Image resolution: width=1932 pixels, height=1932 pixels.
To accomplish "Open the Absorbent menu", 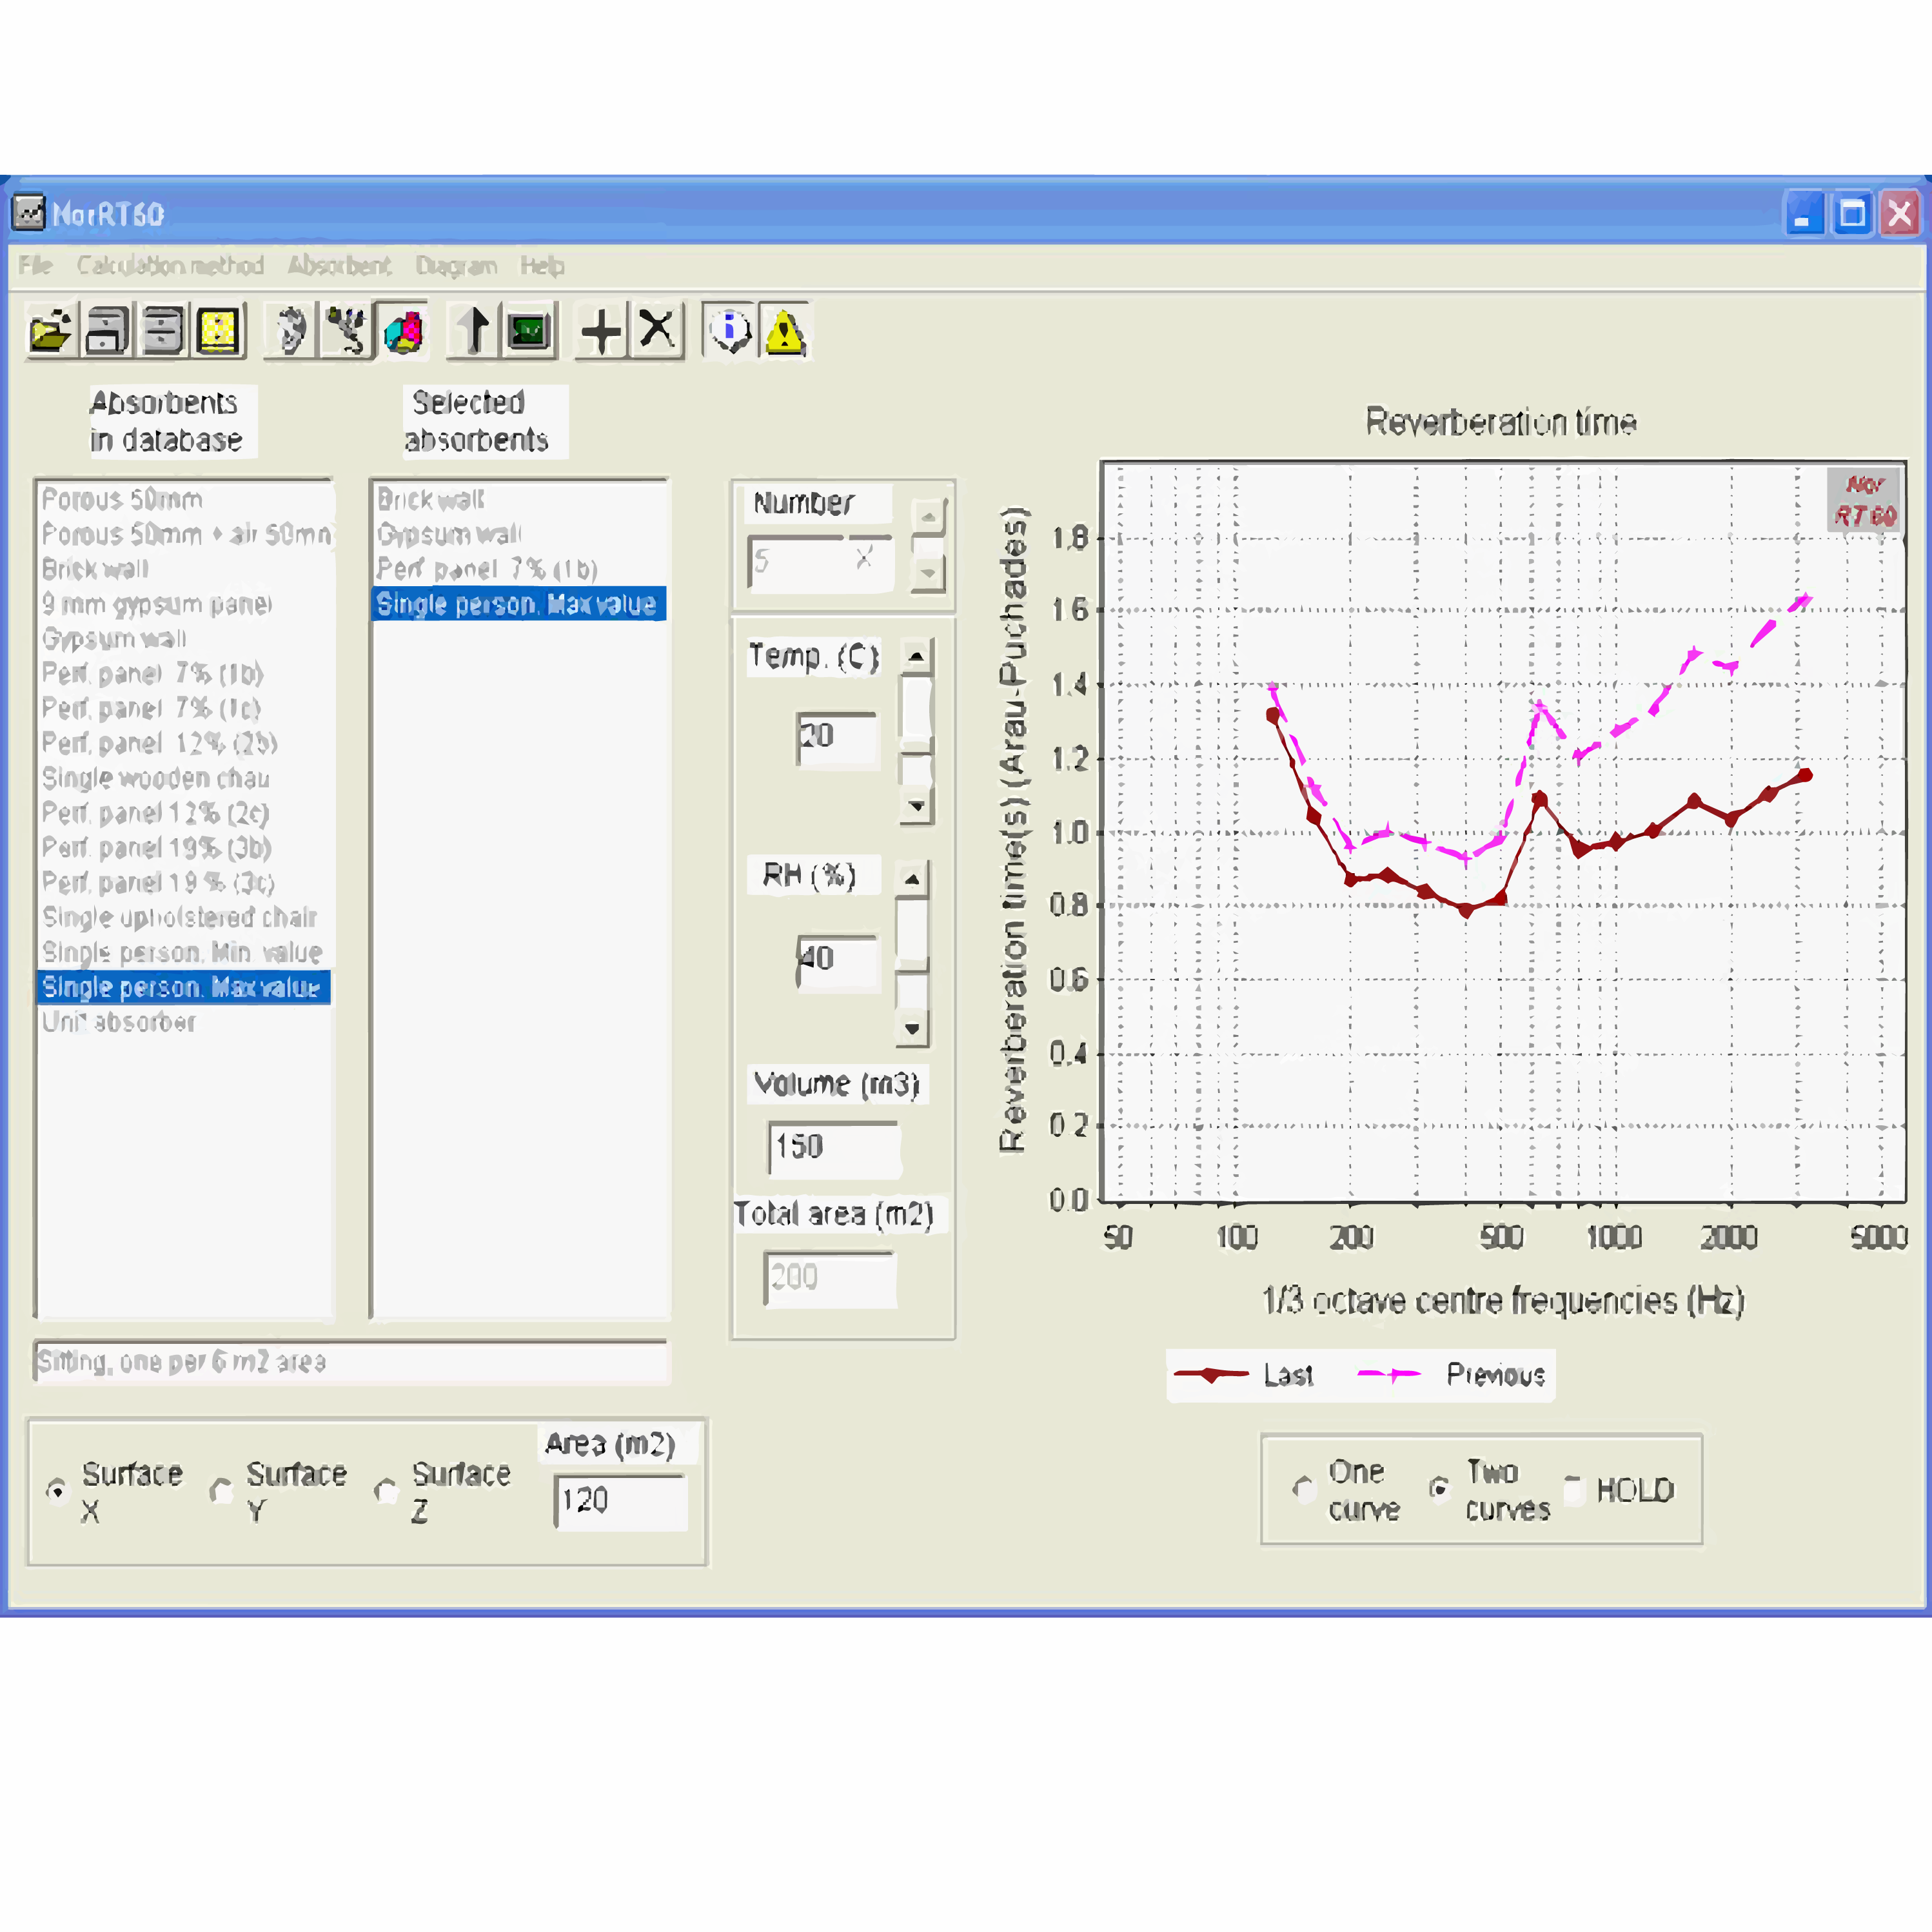I will (339, 266).
